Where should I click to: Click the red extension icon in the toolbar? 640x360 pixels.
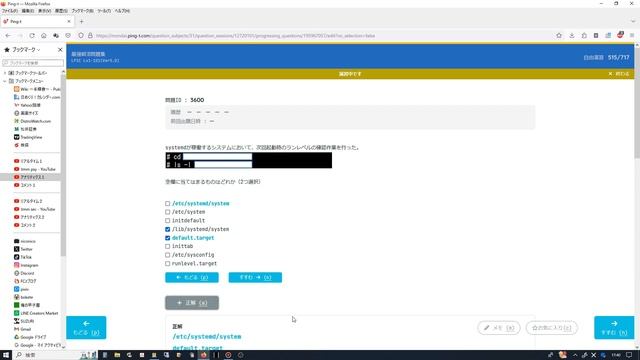pyautogui.click(x=620, y=36)
